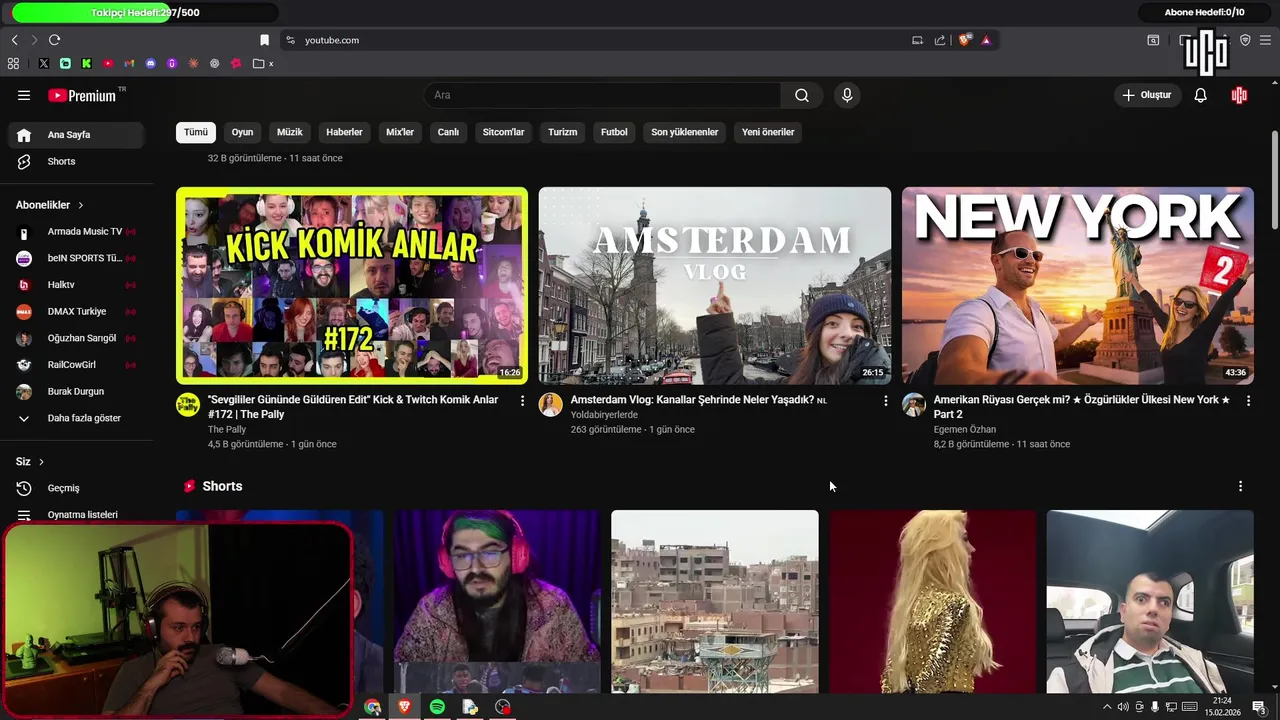This screenshot has width=1280, height=720.
Task: Expand the Siz section chevron
Action: 41,462
